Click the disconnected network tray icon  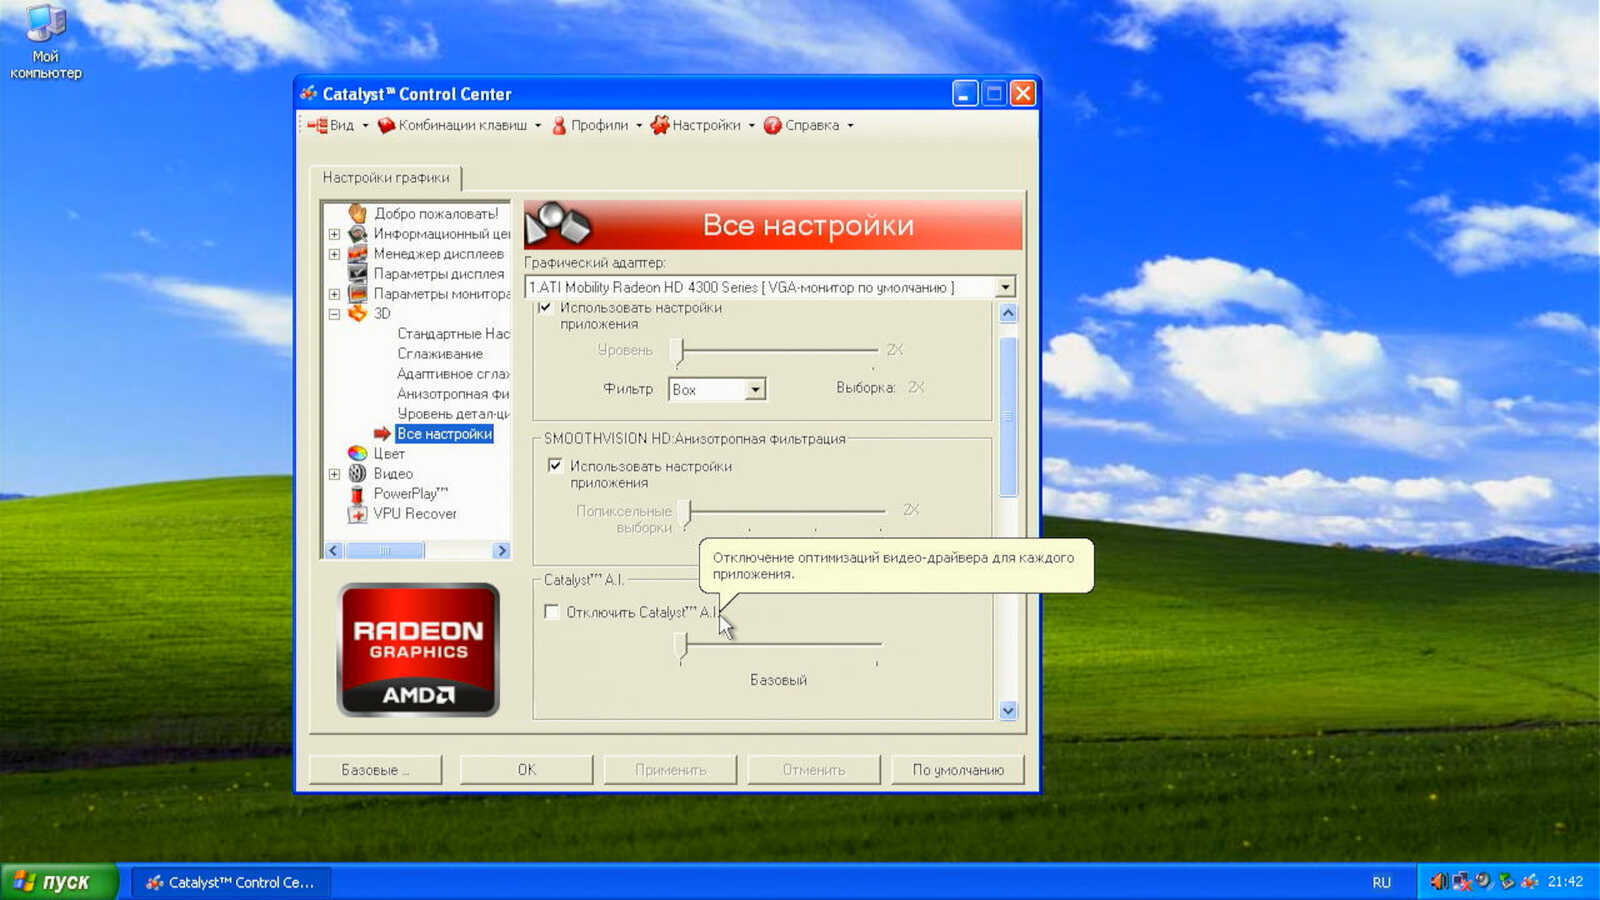click(1462, 881)
